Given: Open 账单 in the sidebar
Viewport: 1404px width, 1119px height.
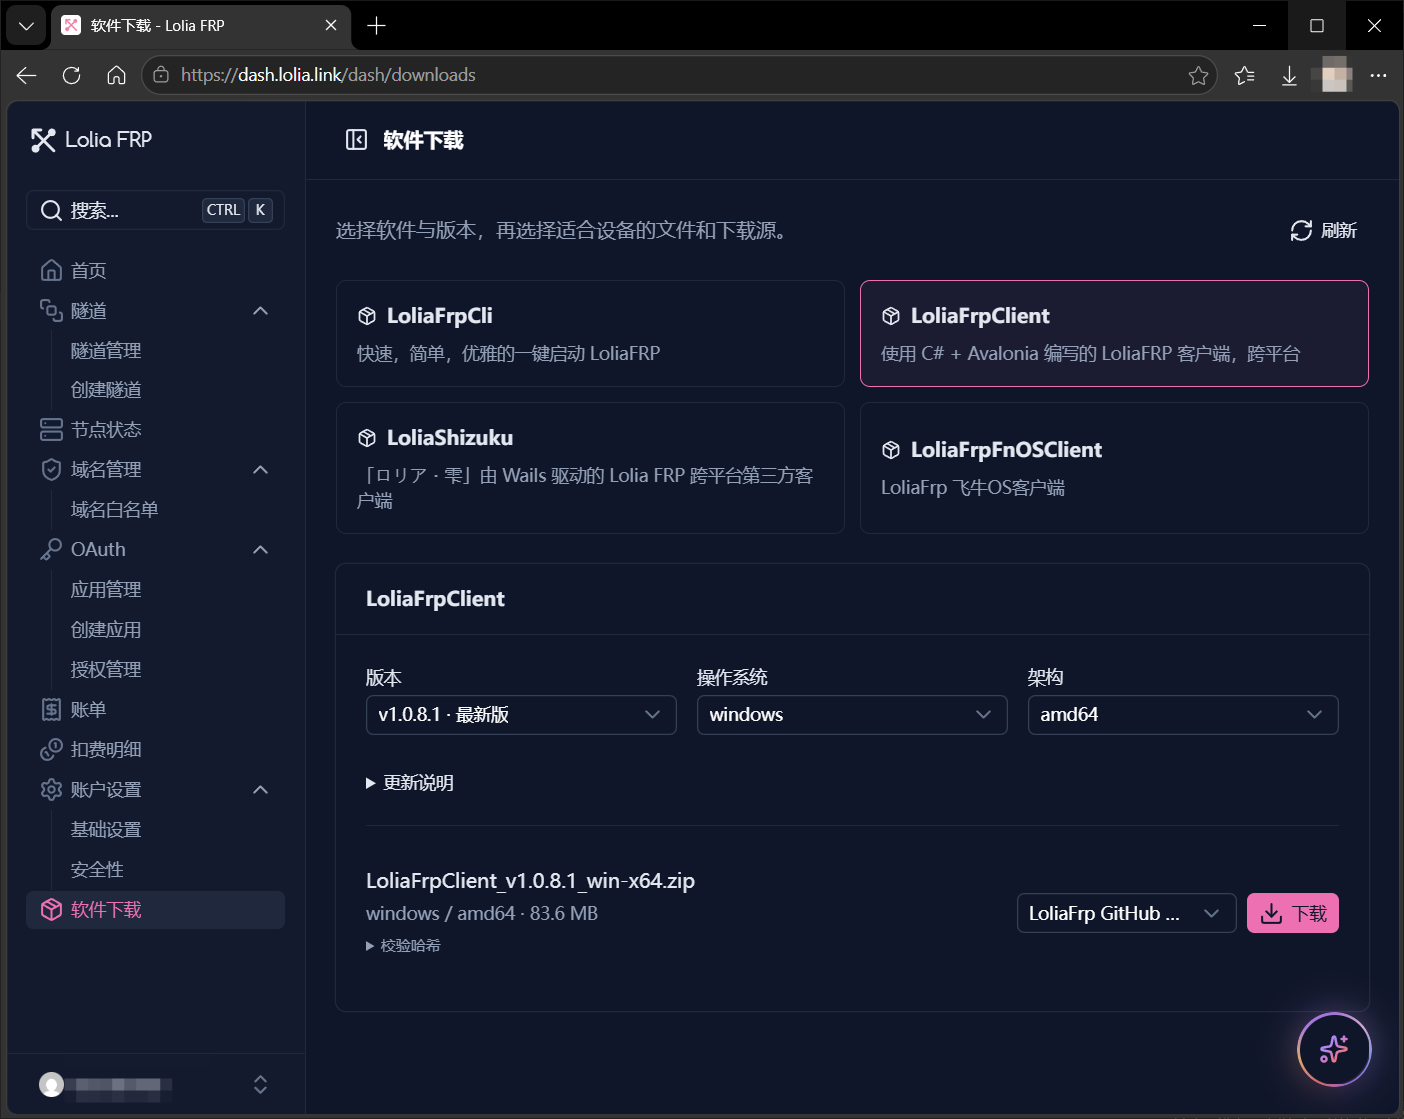Looking at the screenshot, I should tap(156, 710).
